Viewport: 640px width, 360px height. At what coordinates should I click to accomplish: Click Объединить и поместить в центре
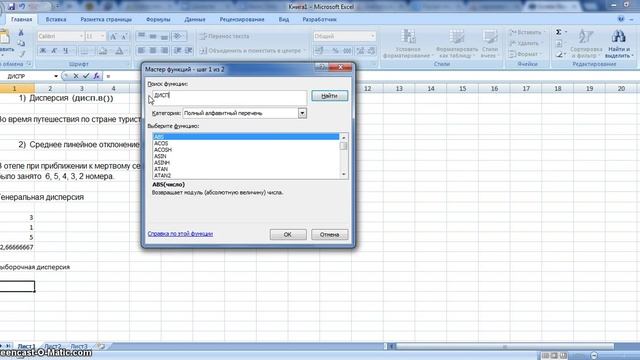click(x=252, y=51)
